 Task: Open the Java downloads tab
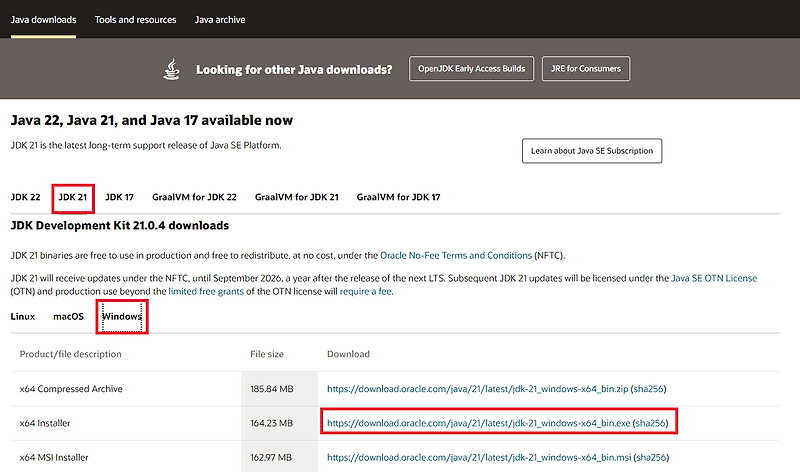click(43, 20)
